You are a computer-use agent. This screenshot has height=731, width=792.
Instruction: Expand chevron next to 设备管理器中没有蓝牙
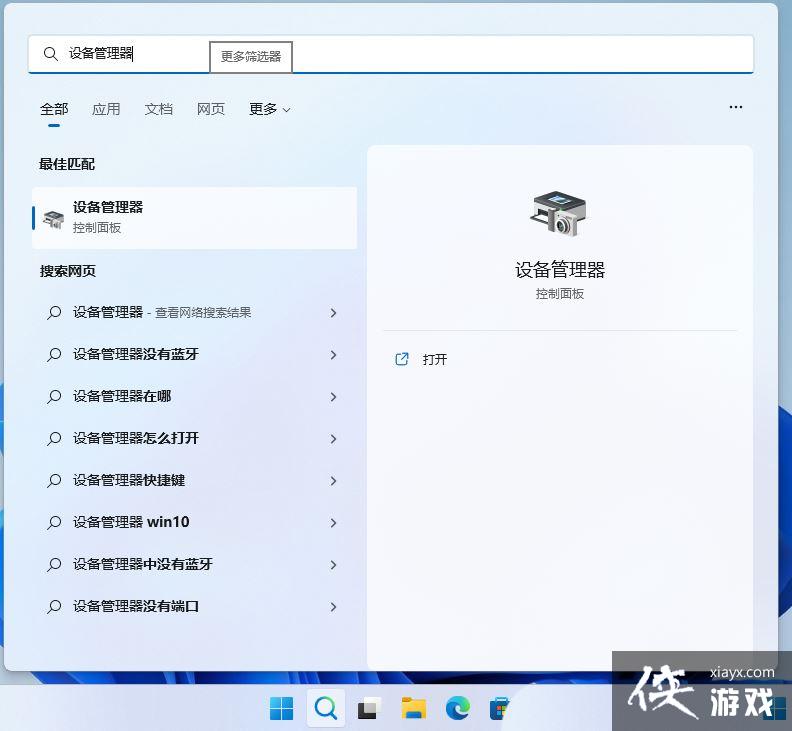point(333,564)
